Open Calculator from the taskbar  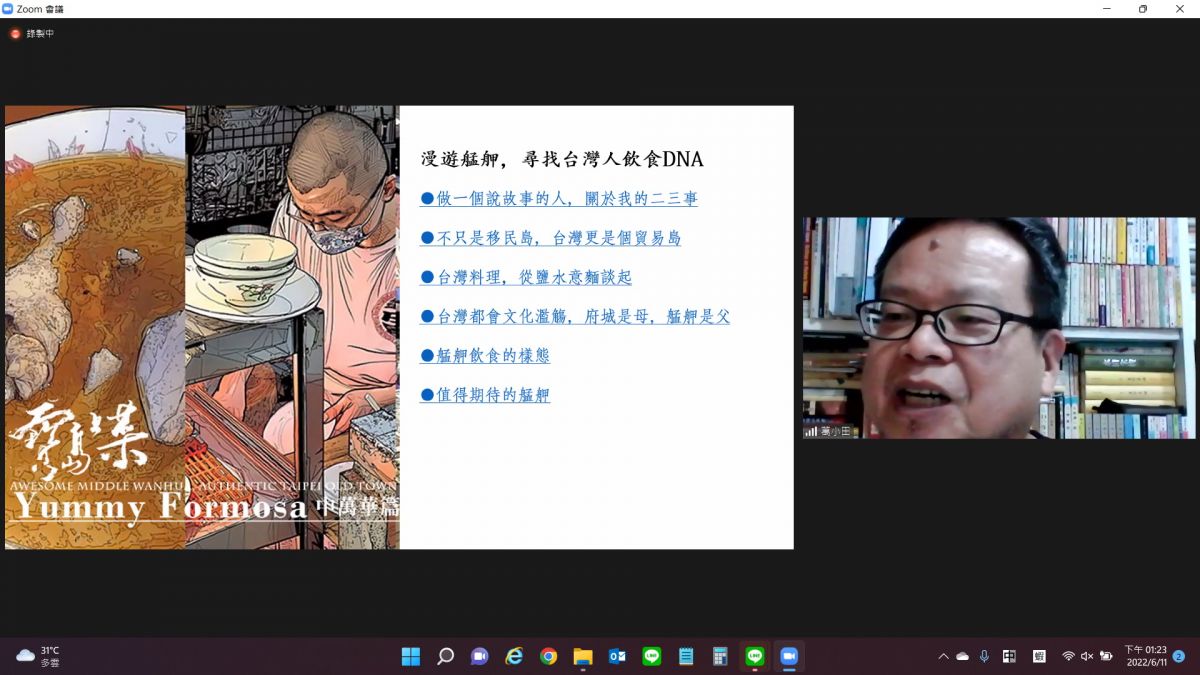point(720,656)
